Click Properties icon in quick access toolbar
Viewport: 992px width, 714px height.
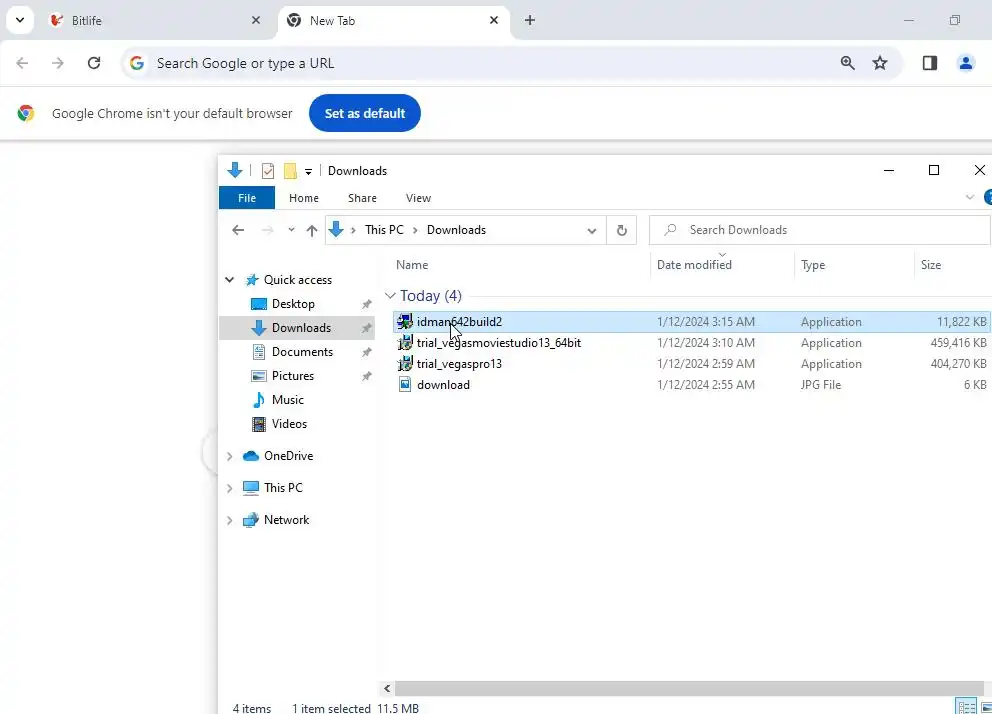[268, 171]
